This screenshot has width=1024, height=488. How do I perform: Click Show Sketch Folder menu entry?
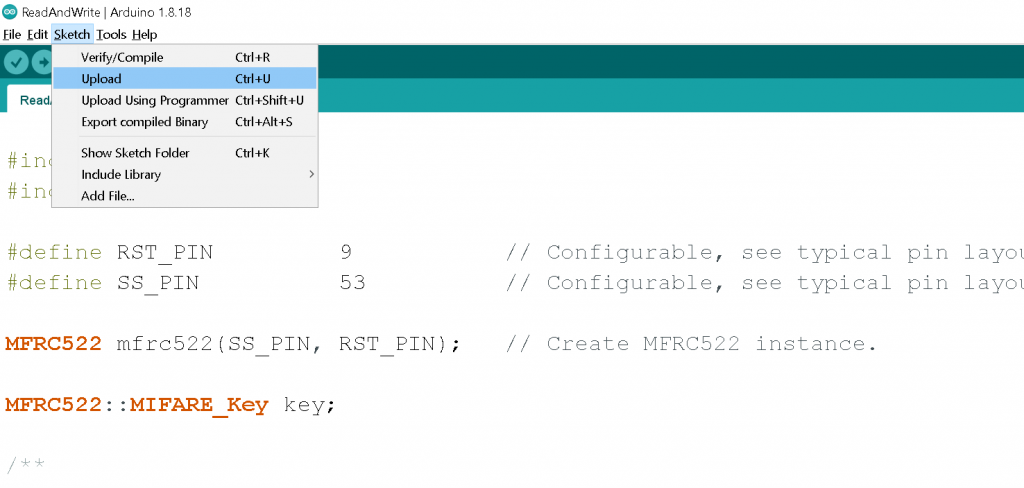coord(135,153)
